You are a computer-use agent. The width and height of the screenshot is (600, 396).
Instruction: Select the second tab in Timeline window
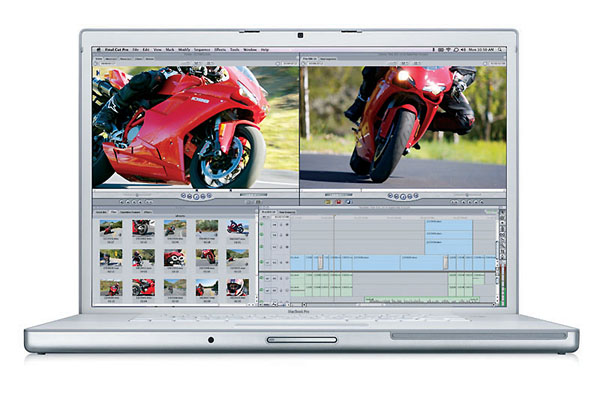286,212
